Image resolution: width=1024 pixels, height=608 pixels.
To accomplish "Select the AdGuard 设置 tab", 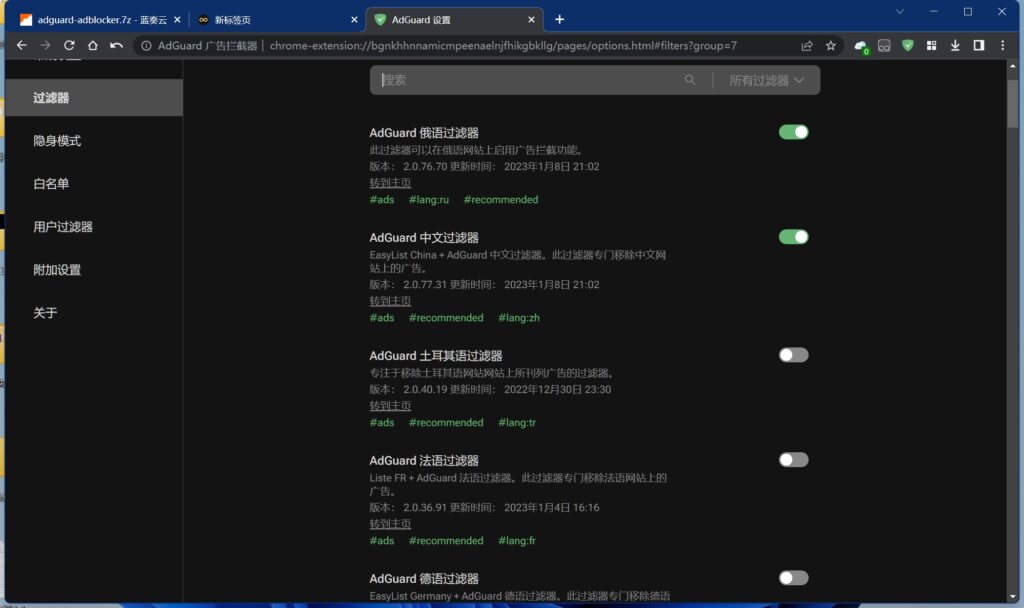I will pyautogui.click(x=454, y=20).
